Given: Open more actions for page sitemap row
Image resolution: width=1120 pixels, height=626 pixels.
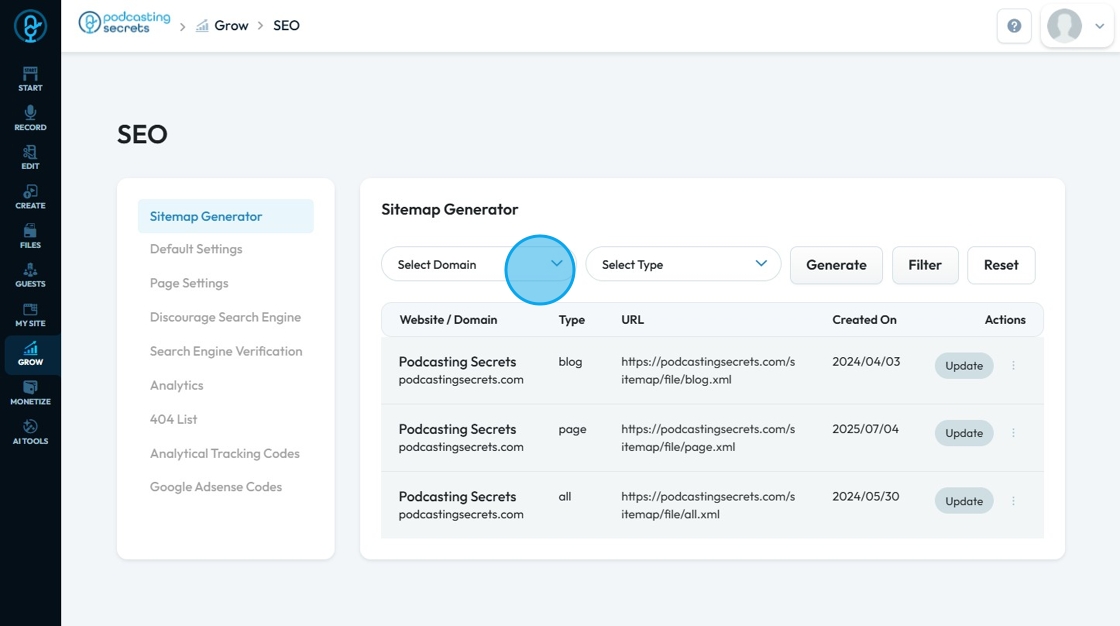Looking at the screenshot, I should pos(1013,433).
